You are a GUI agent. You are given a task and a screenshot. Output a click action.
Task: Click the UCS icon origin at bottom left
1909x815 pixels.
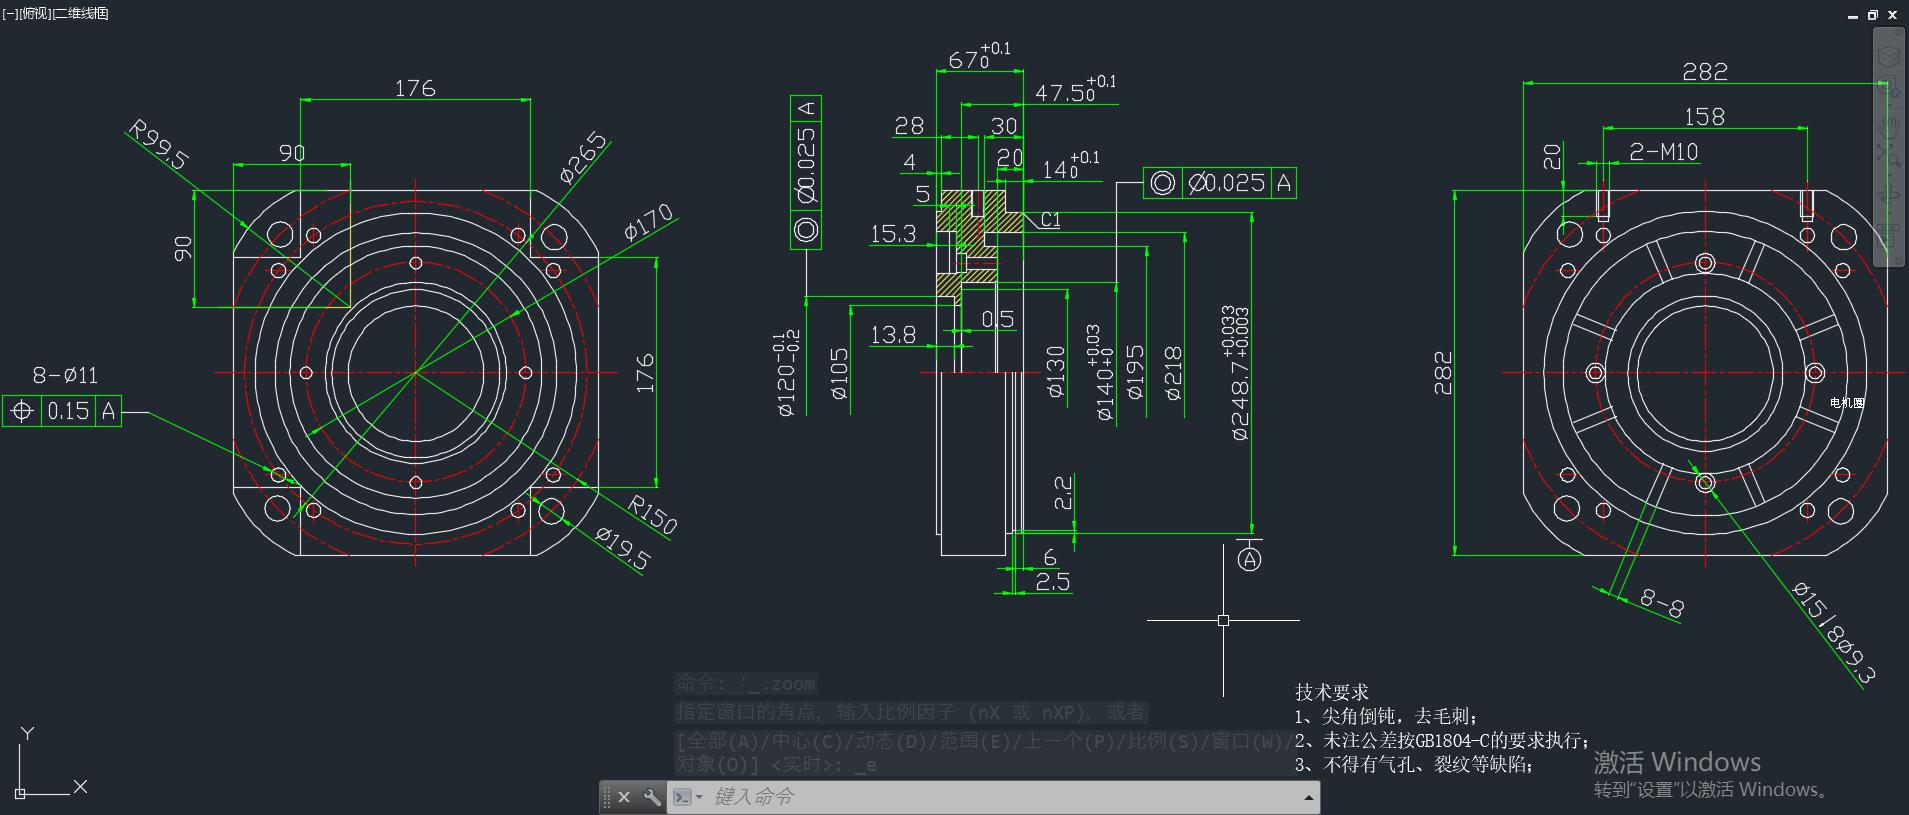tap(21, 793)
